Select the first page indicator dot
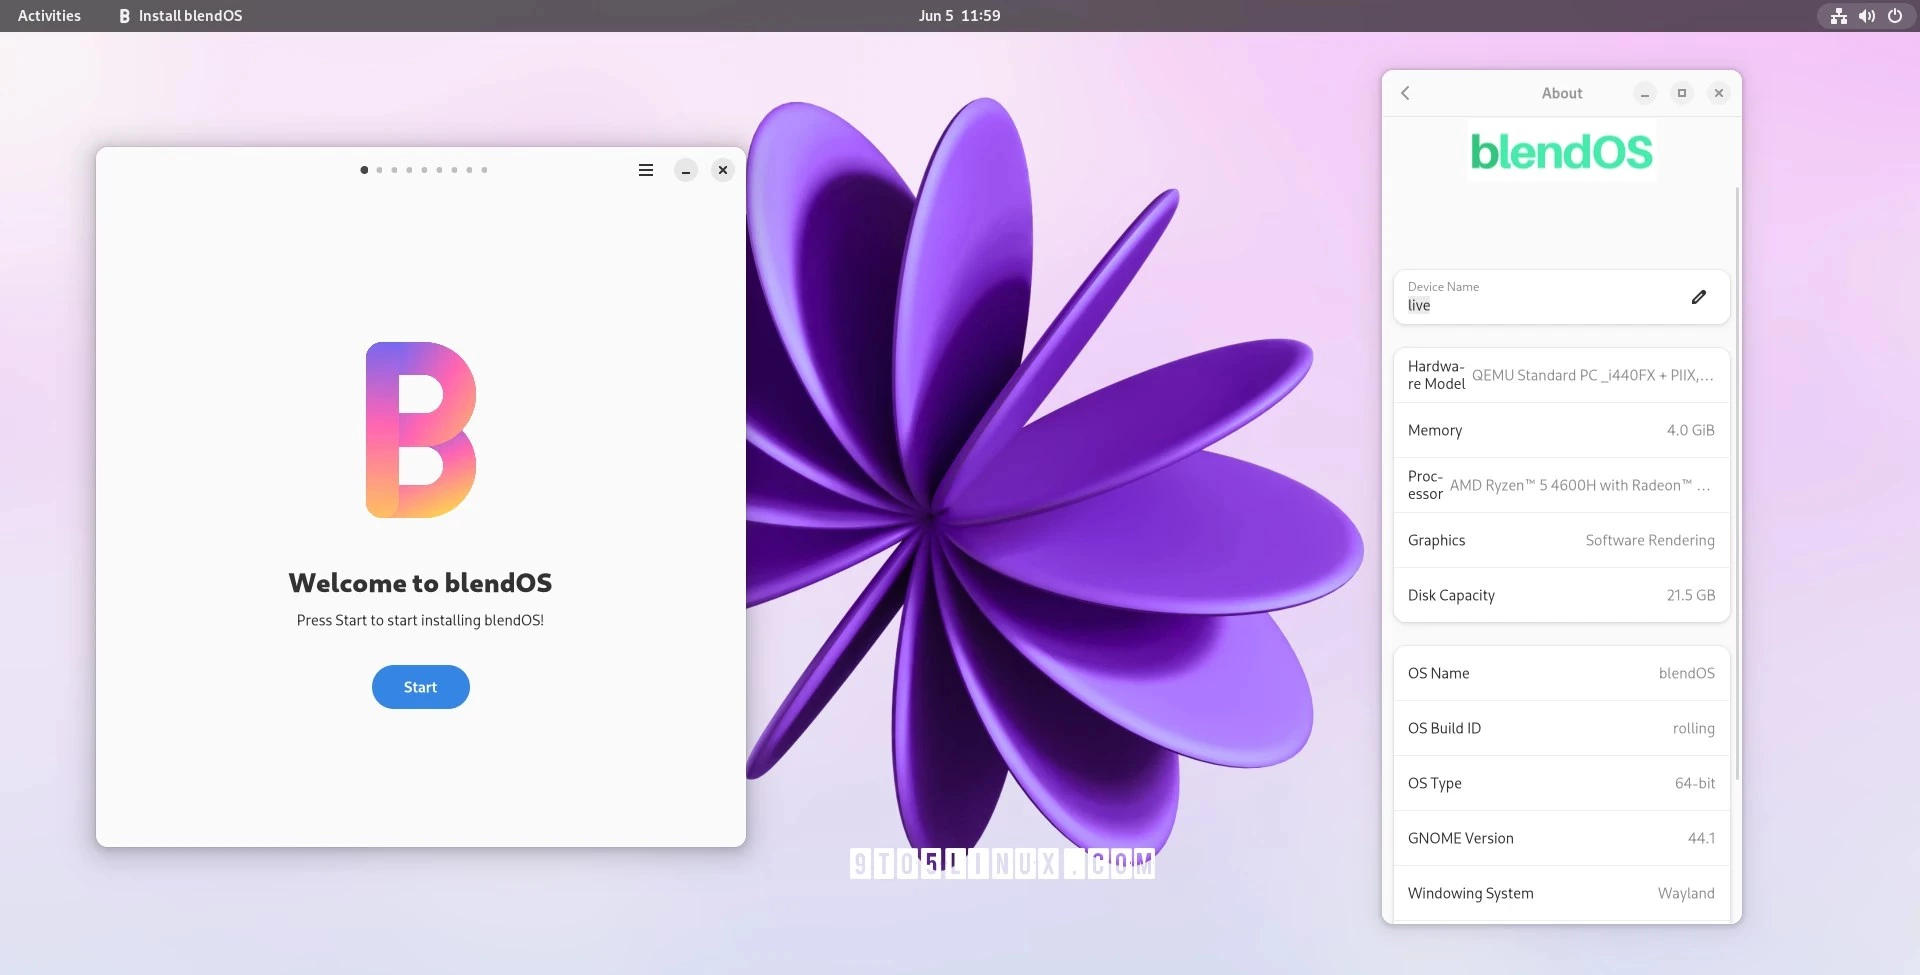Image resolution: width=1920 pixels, height=975 pixels. coord(364,170)
